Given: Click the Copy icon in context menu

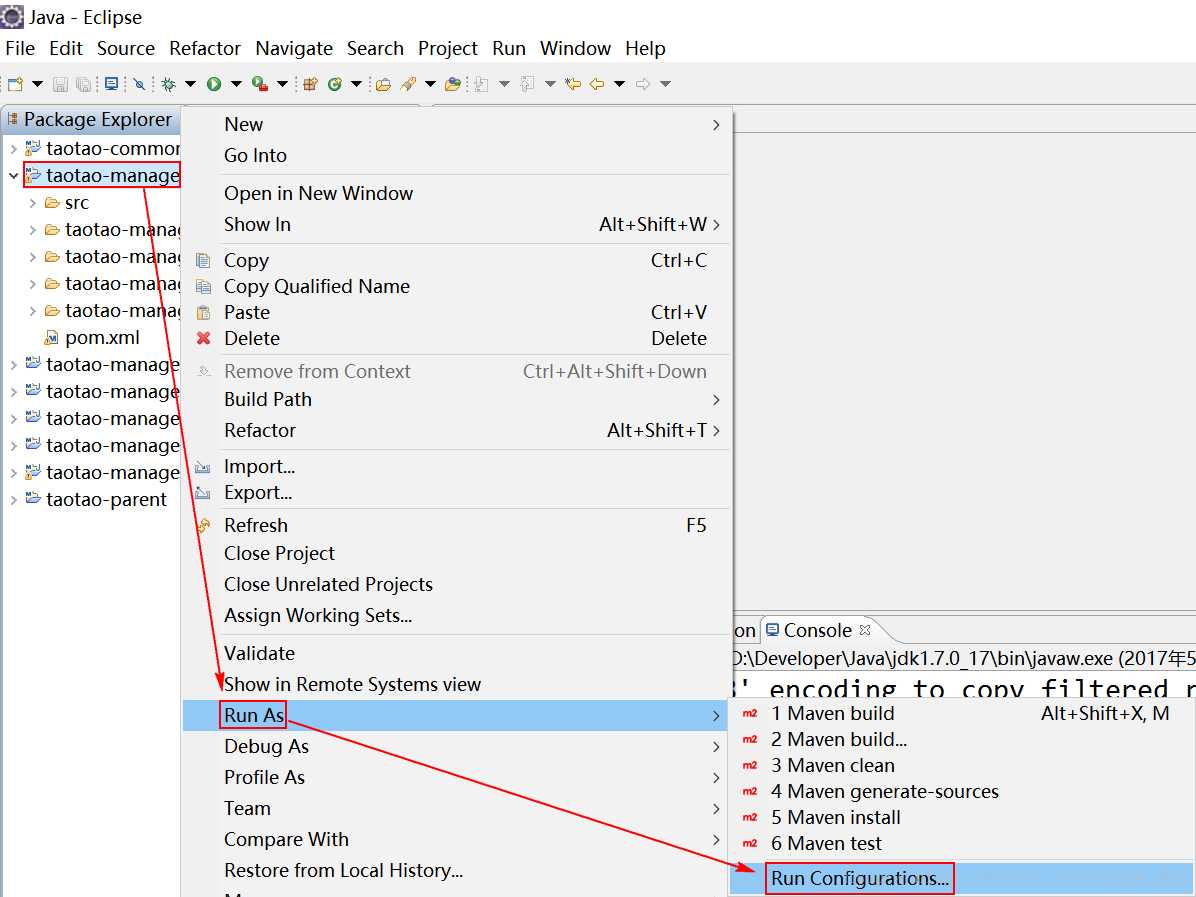Looking at the screenshot, I should (204, 261).
